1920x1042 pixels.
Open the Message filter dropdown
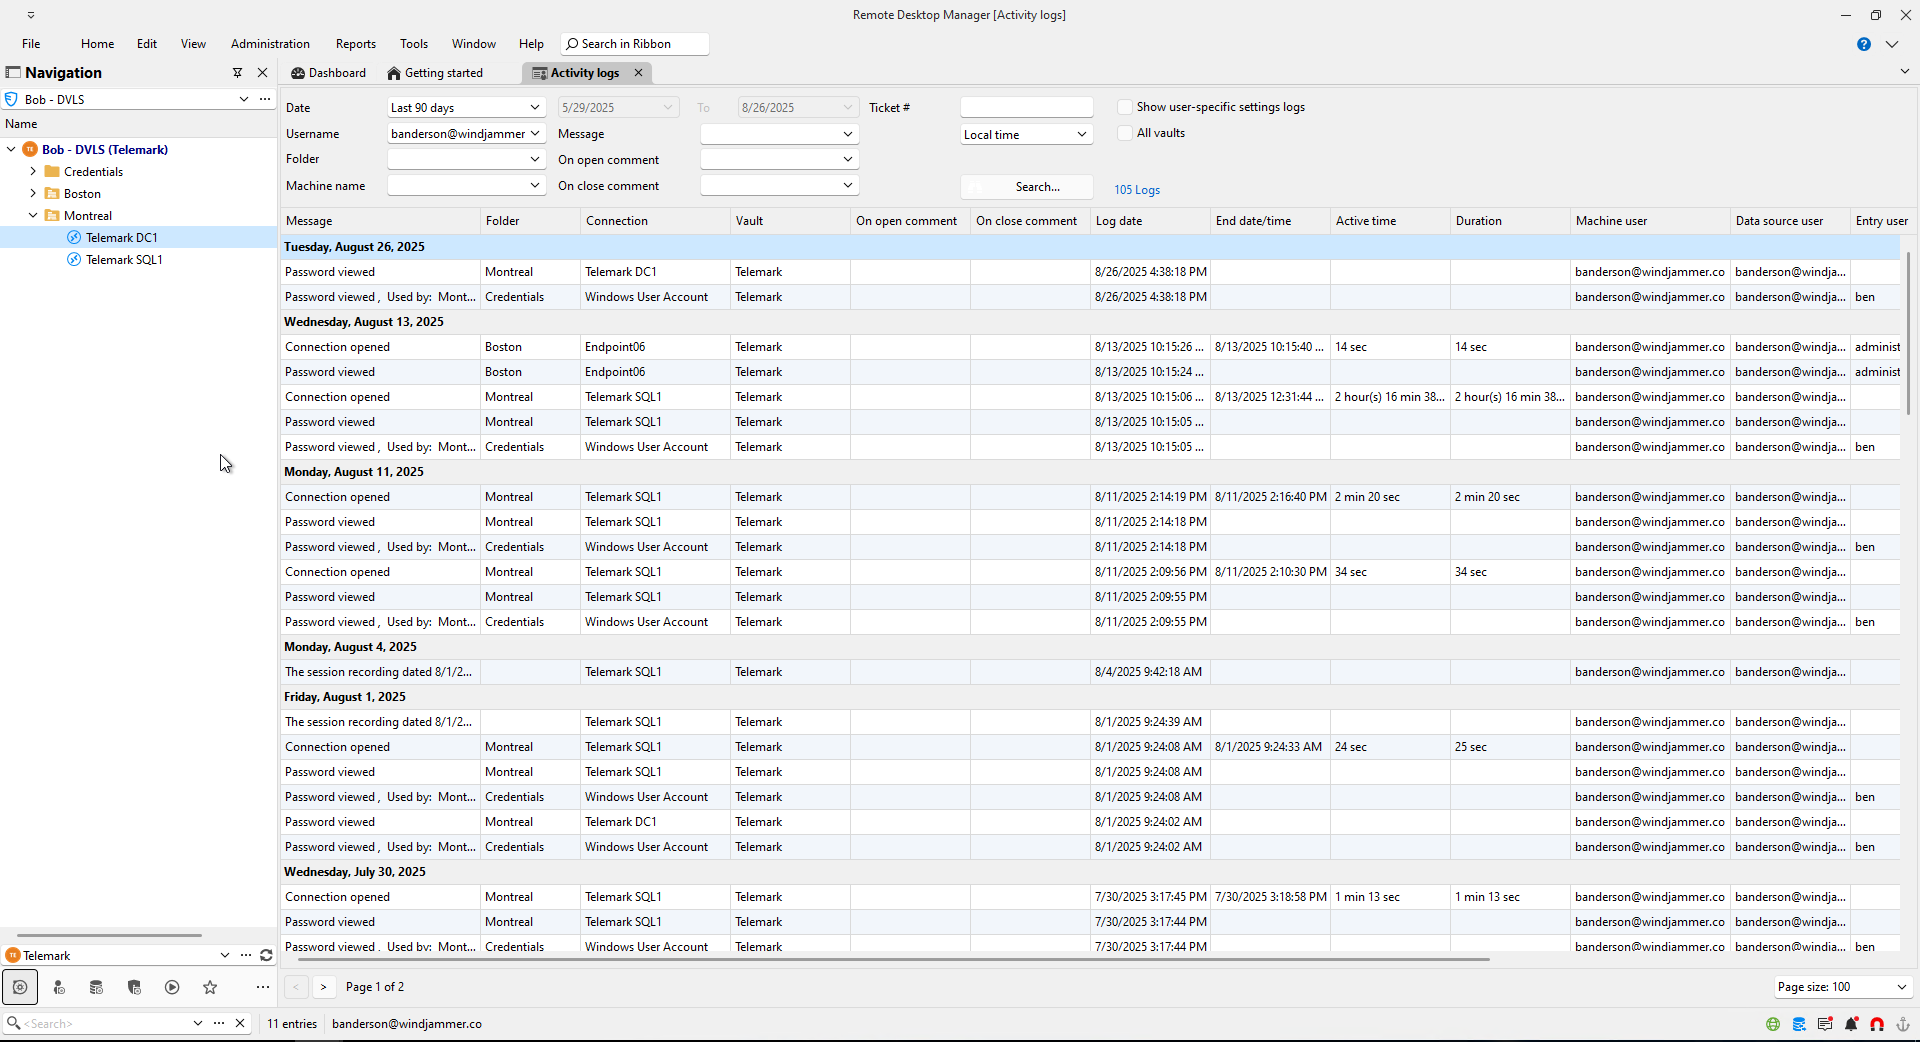(848, 134)
